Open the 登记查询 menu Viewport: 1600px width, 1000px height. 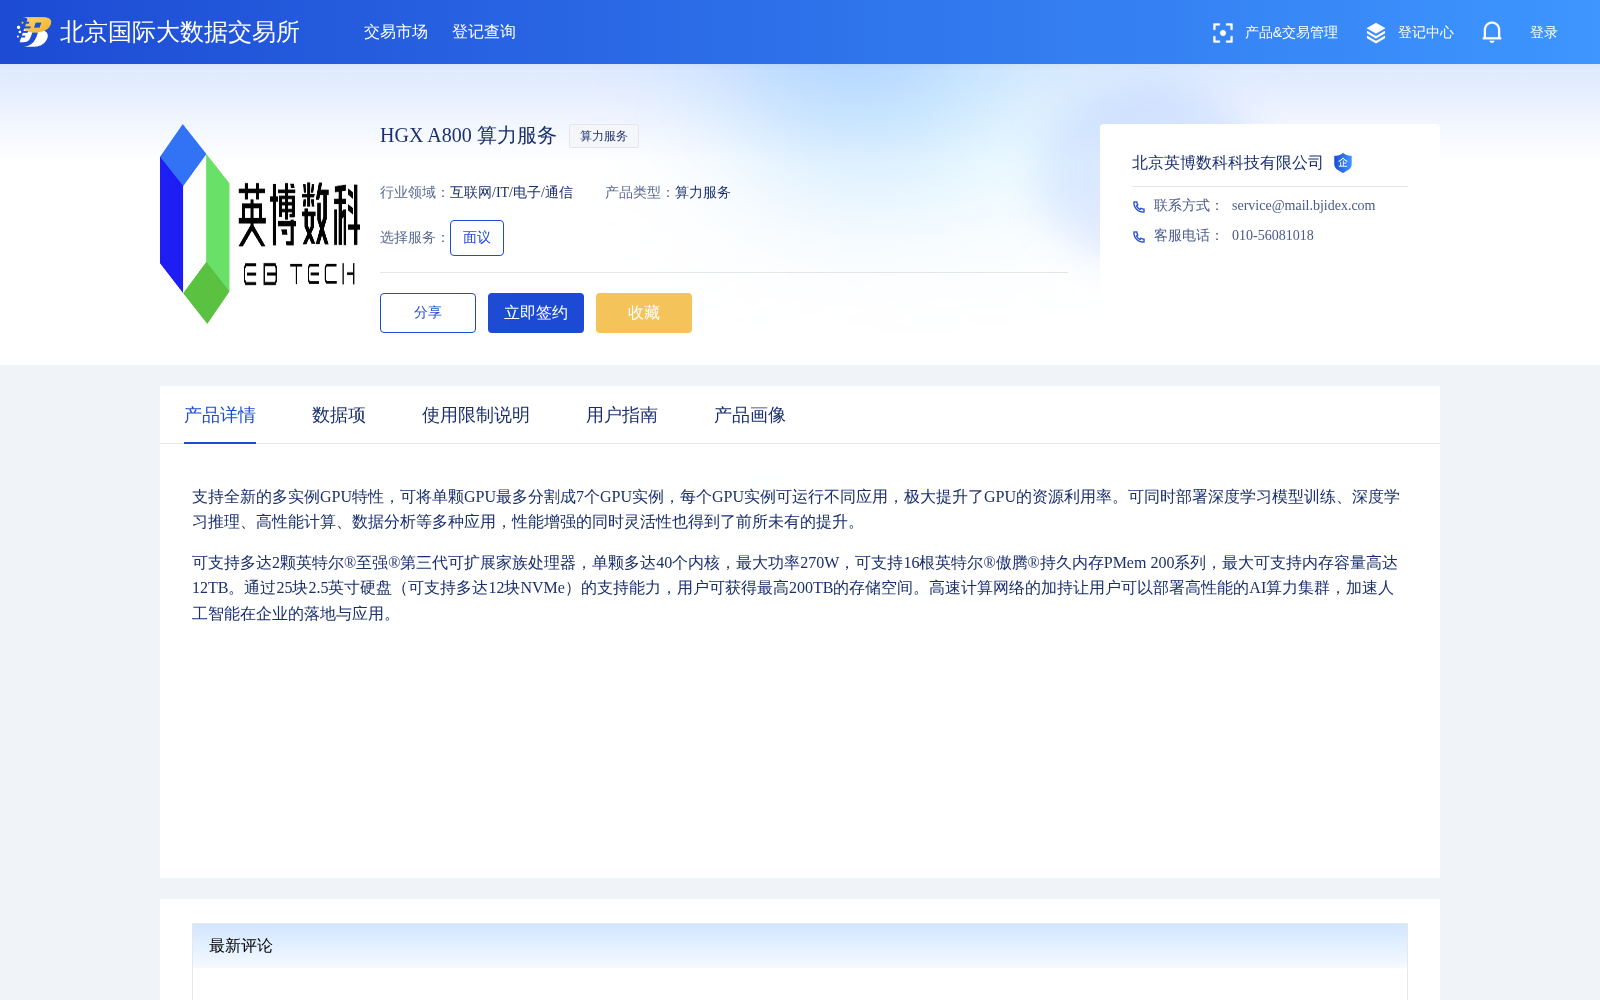484,32
